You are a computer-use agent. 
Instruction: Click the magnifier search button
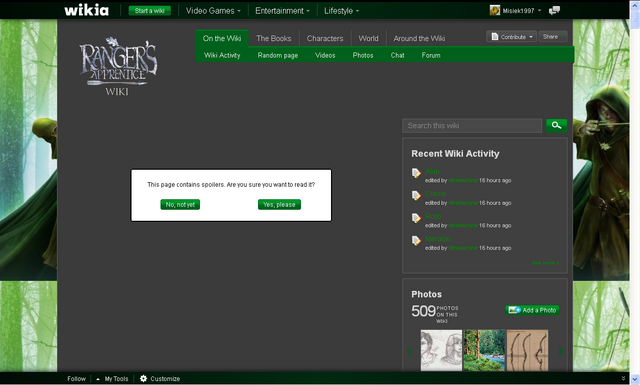coord(556,125)
